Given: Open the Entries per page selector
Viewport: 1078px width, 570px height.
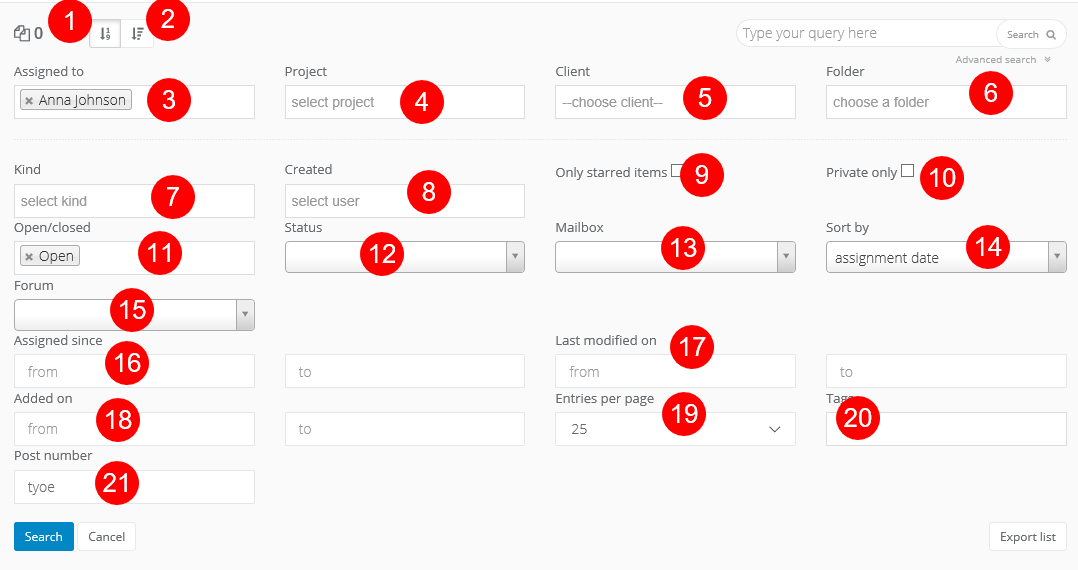Looking at the screenshot, I should point(675,429).
